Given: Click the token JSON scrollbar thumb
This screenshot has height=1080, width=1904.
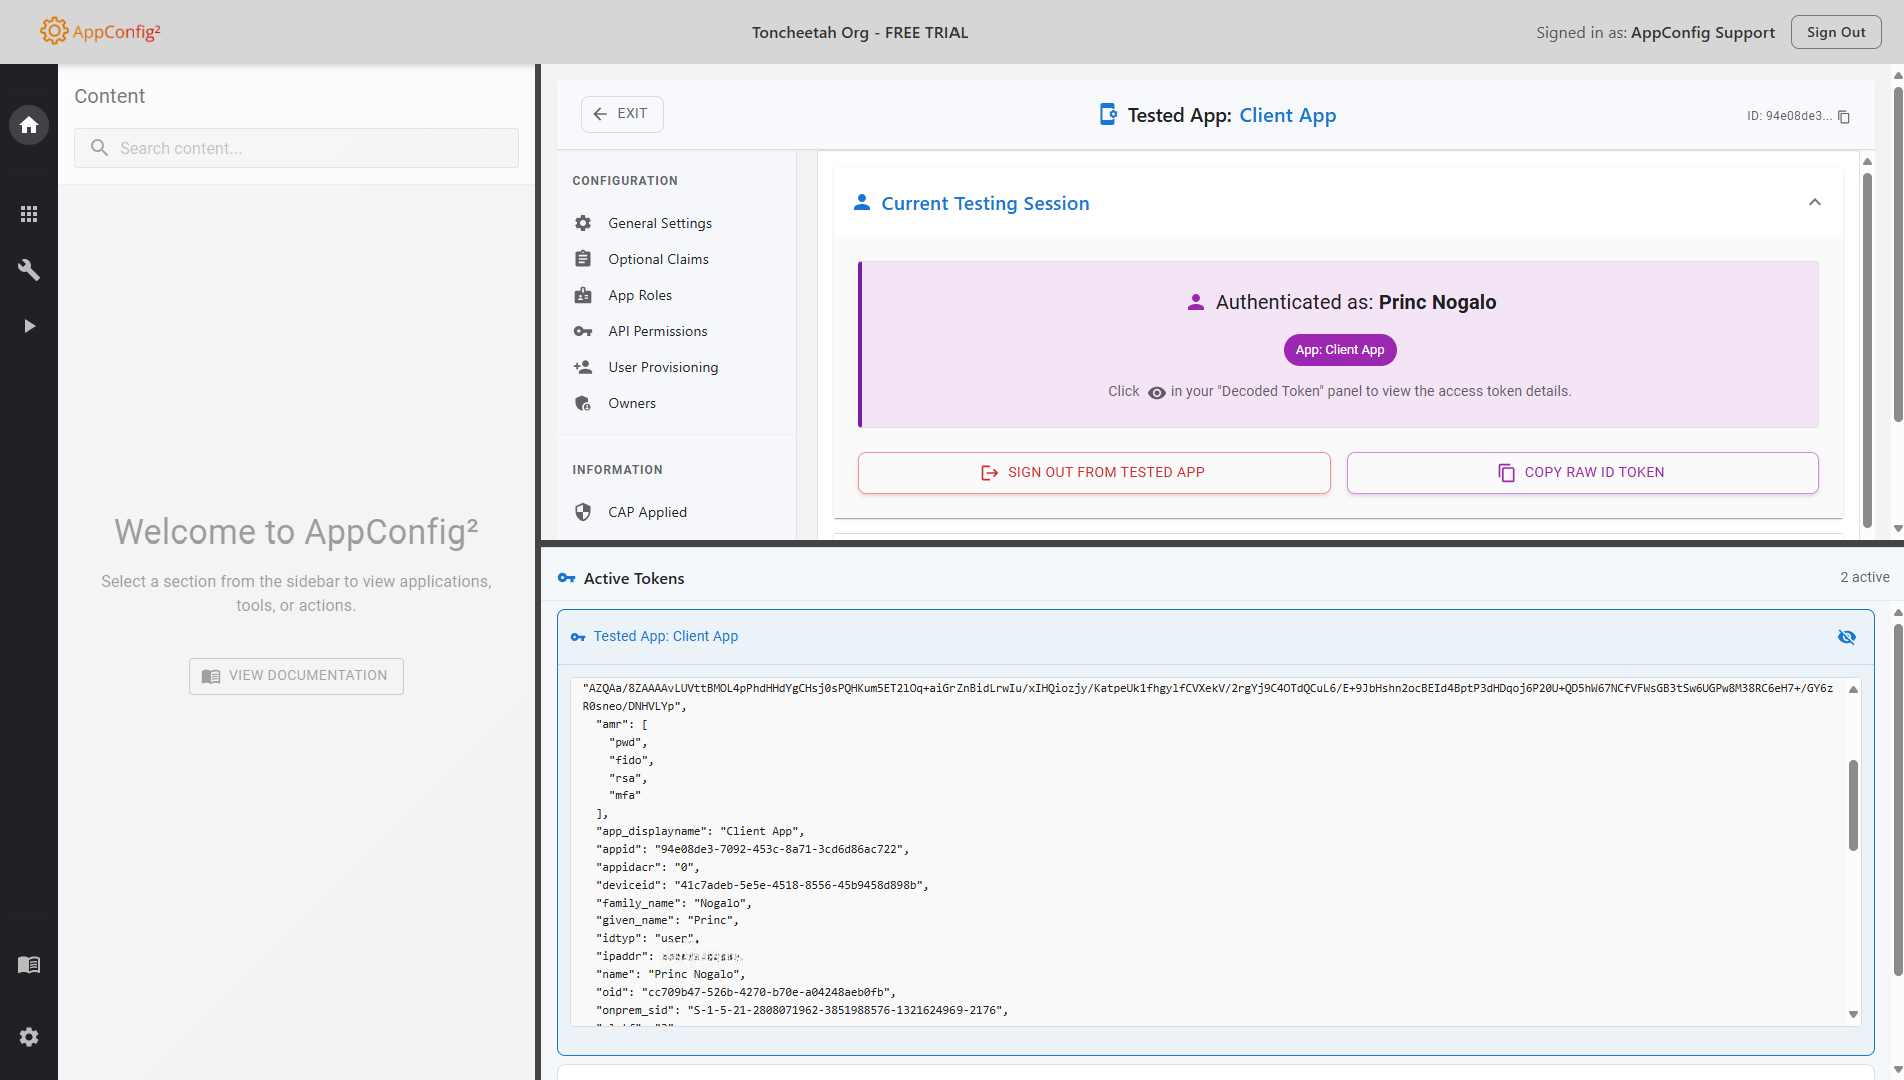Looking at the screenshot, I should (x=1853, y=805).
